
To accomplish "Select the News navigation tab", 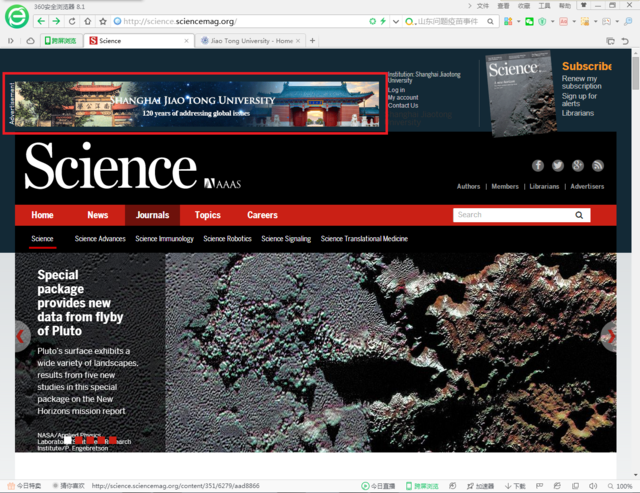I will coord(98,215).
